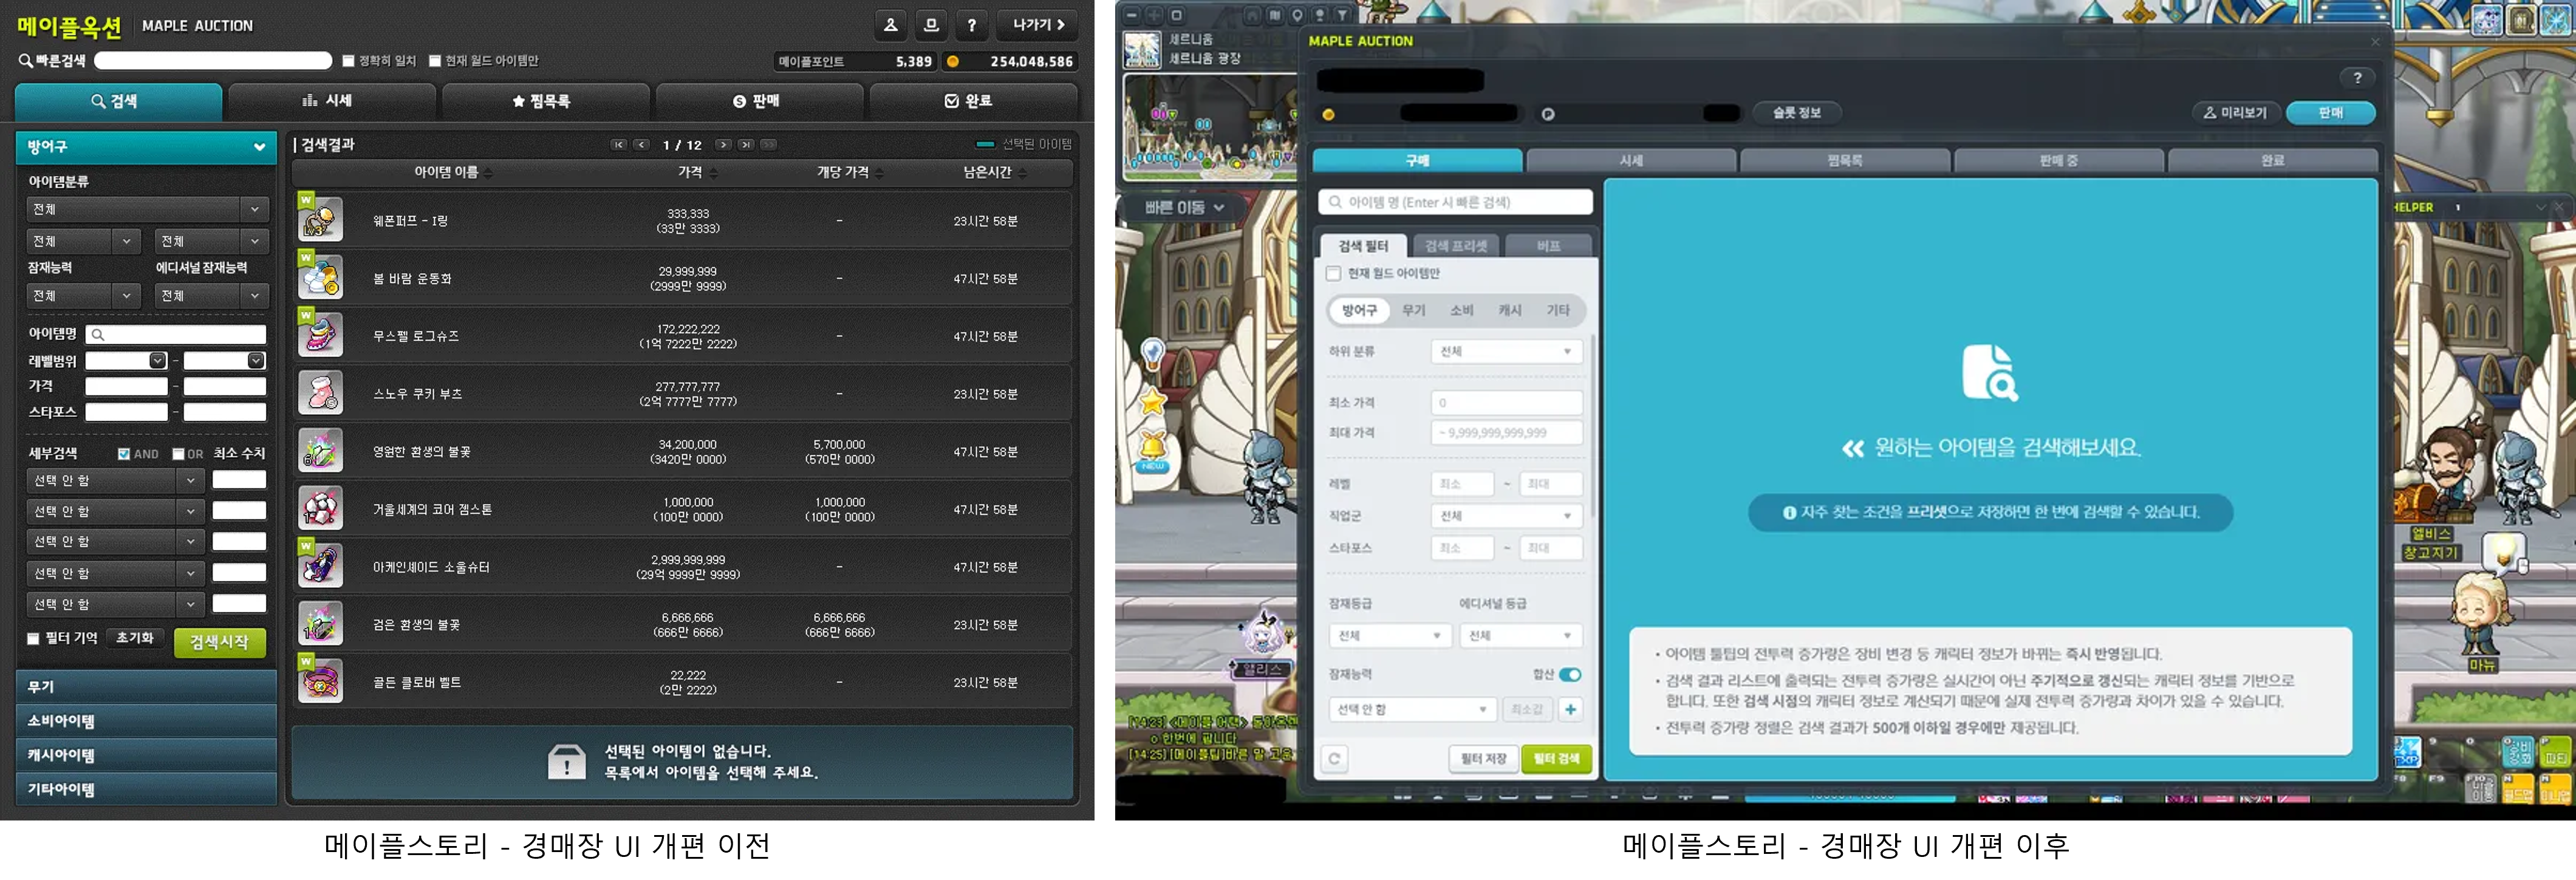Click the 영원한 환생의 불꽃 item icon
2576x880 pixels.
point(321,451)
